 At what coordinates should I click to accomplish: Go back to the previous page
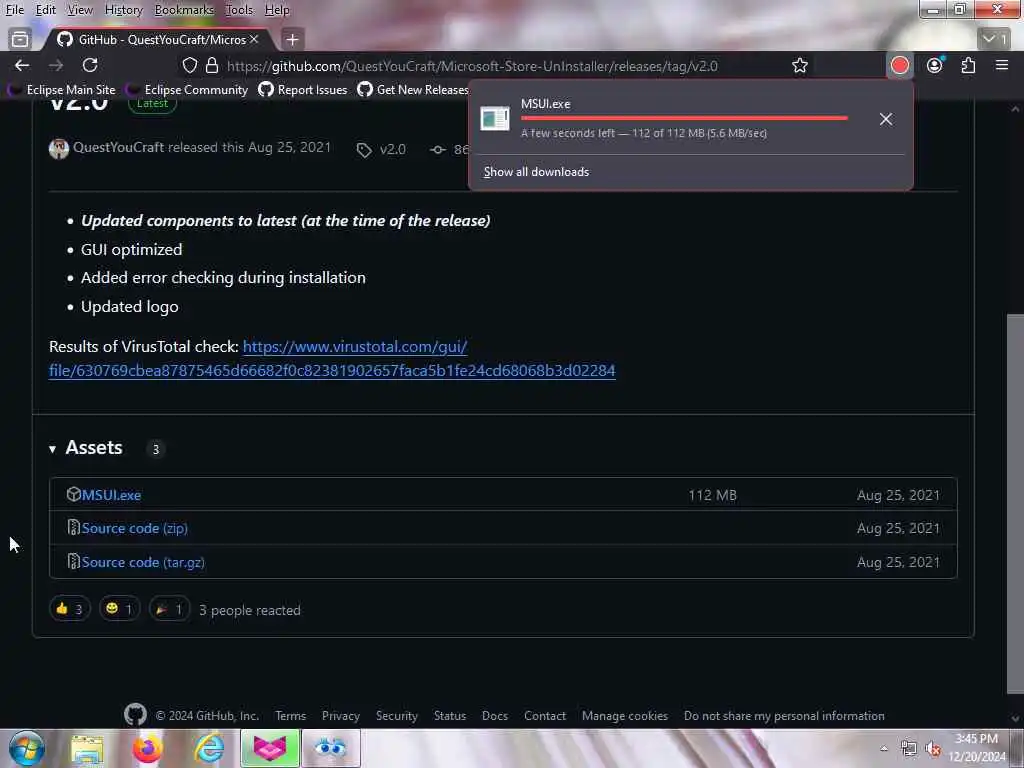[22, 65]
